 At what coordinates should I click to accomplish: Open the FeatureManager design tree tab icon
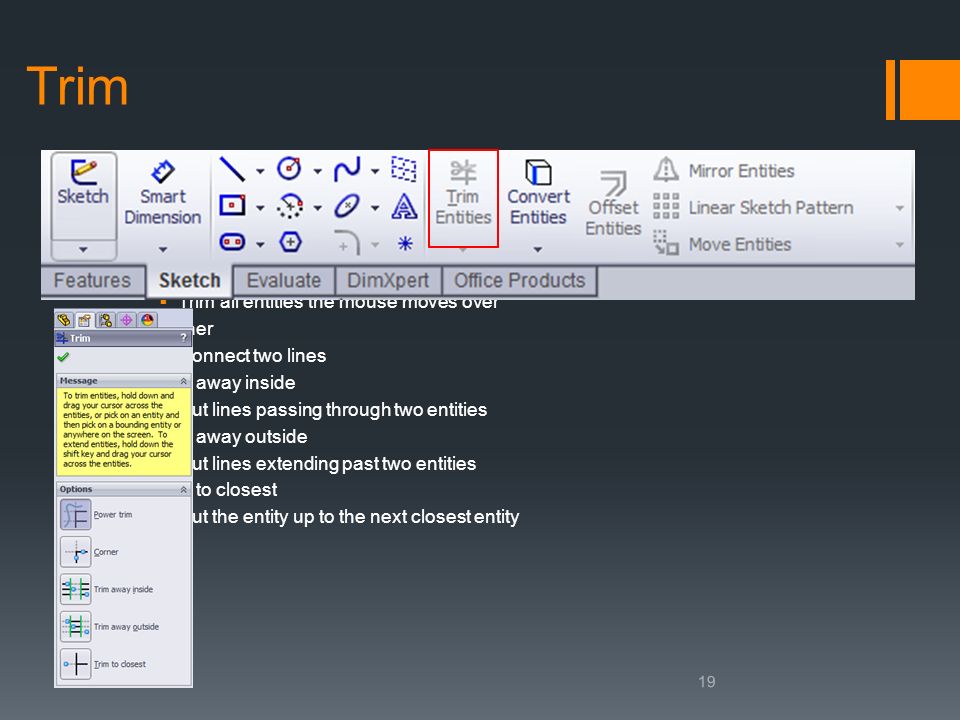click(x=64, y=320)
